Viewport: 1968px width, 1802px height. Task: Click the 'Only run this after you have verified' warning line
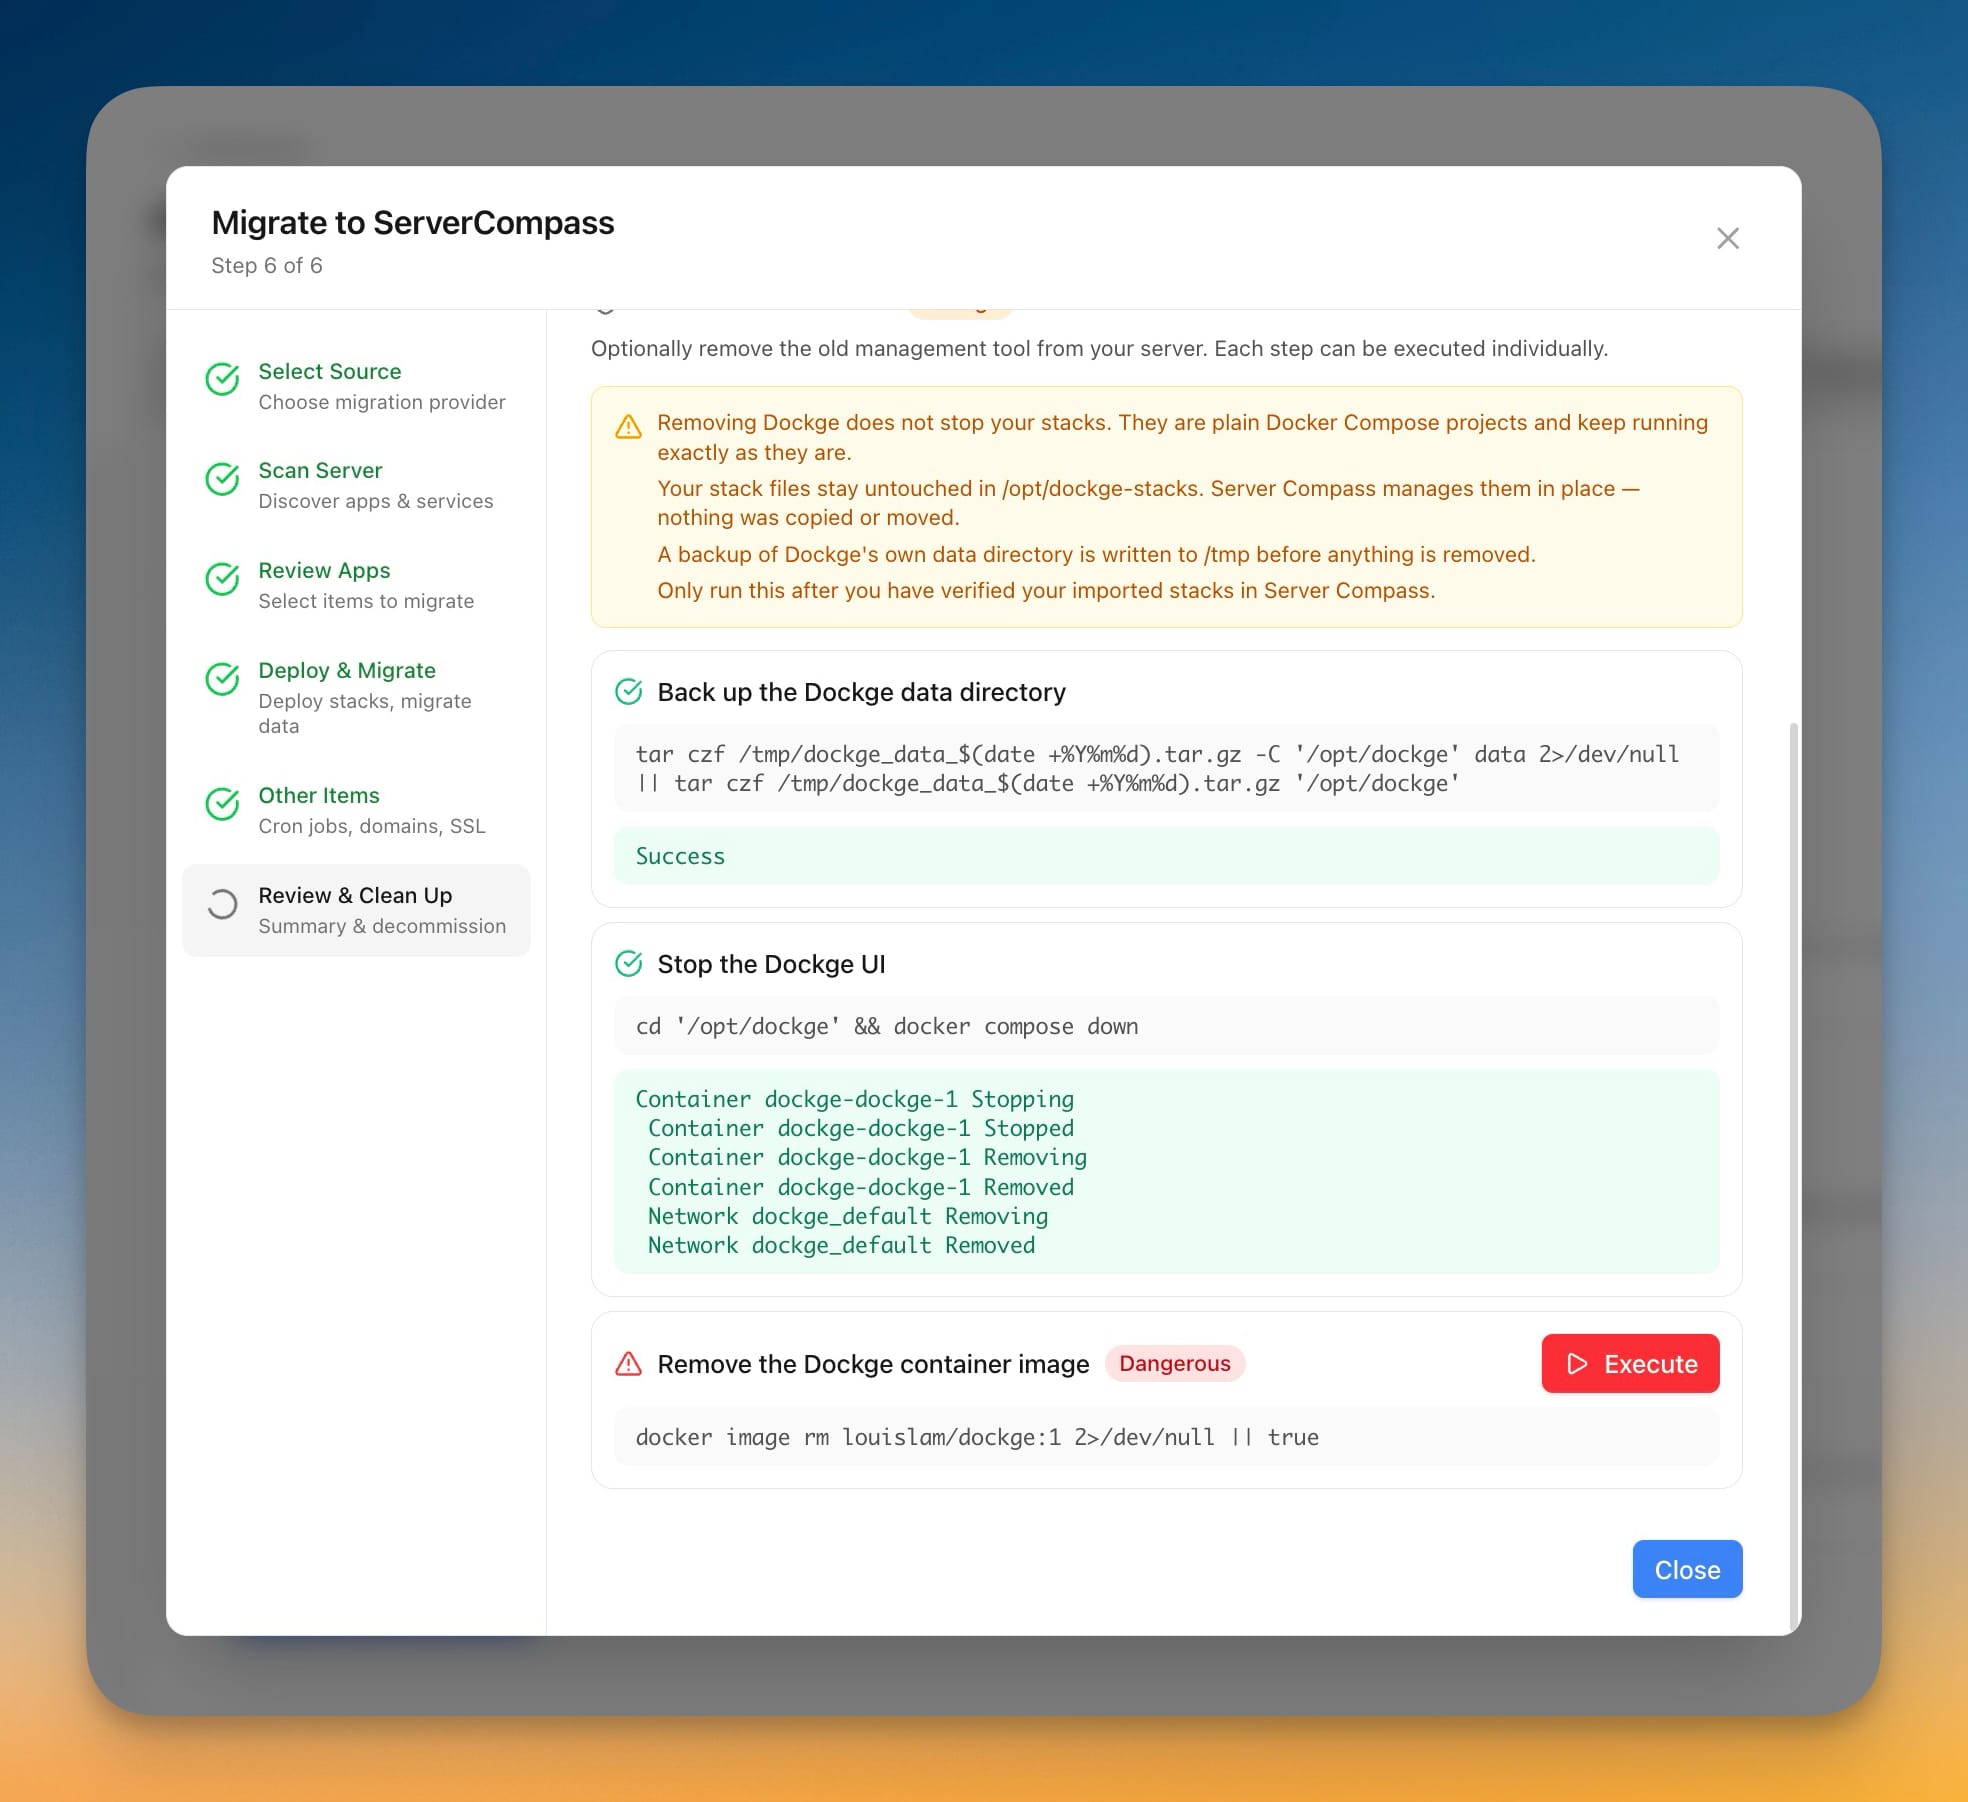tap(1046, 590)
